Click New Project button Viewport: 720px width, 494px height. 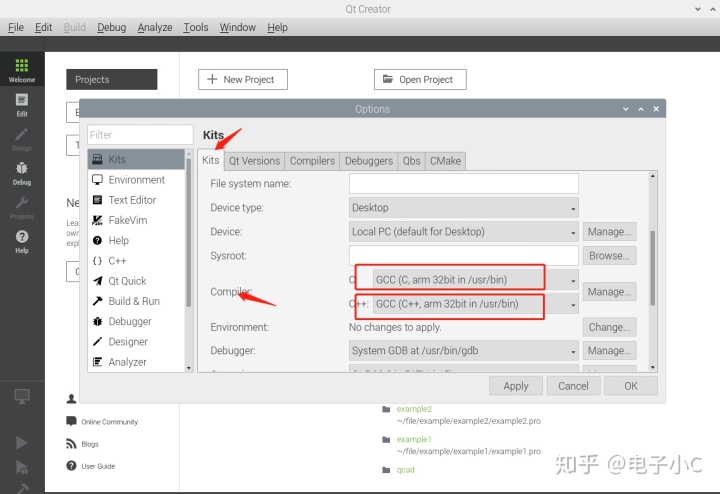(242, 79)
